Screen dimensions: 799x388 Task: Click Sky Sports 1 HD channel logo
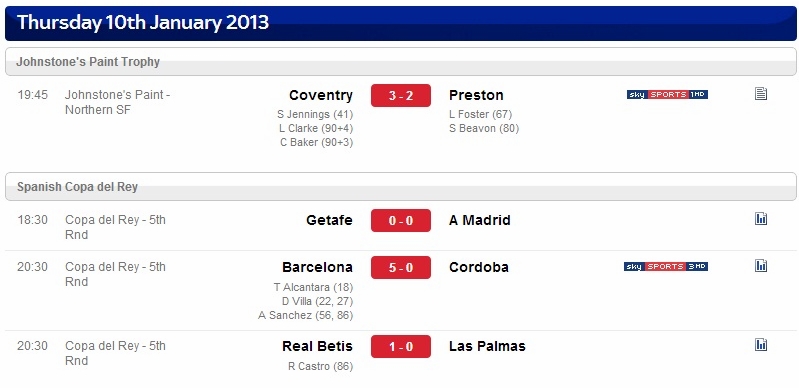point(667,94)
